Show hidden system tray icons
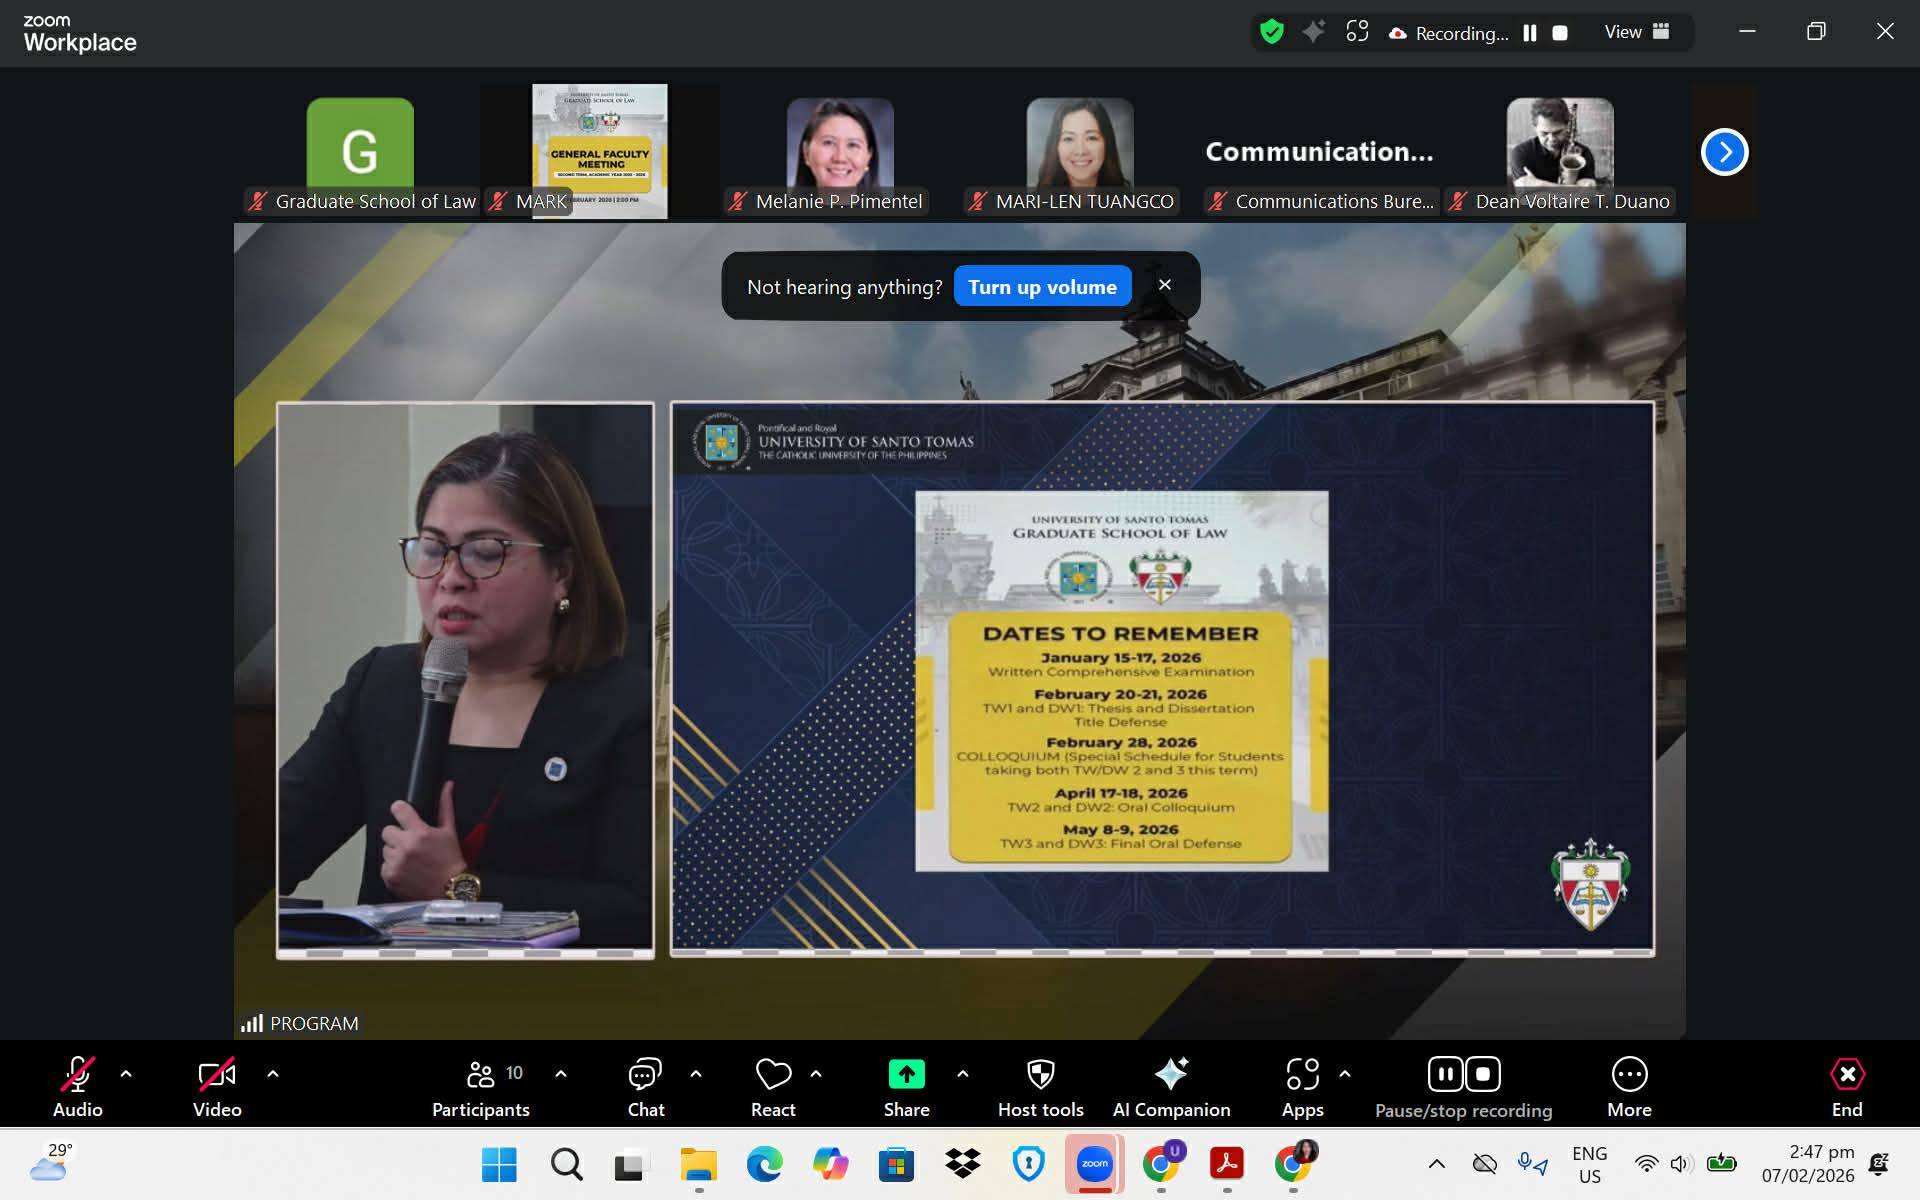The width and height of the screenshot is (1920, 1200). tap(1436, 1164)
